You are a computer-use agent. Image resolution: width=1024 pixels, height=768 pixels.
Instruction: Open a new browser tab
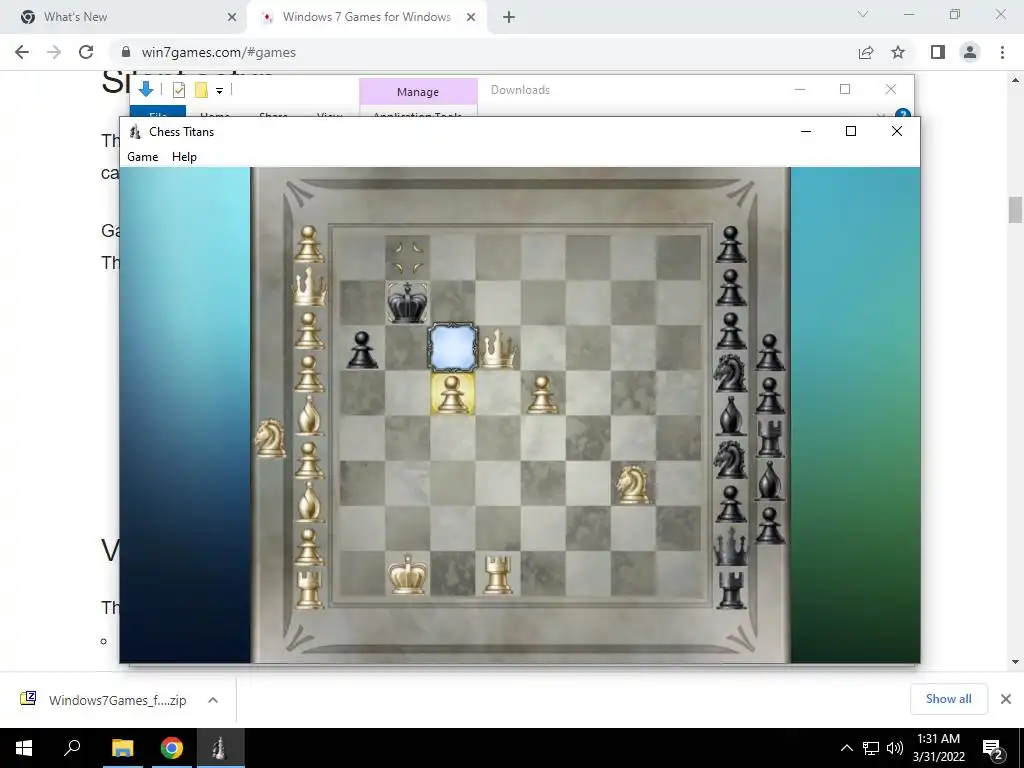coord(509,17)
